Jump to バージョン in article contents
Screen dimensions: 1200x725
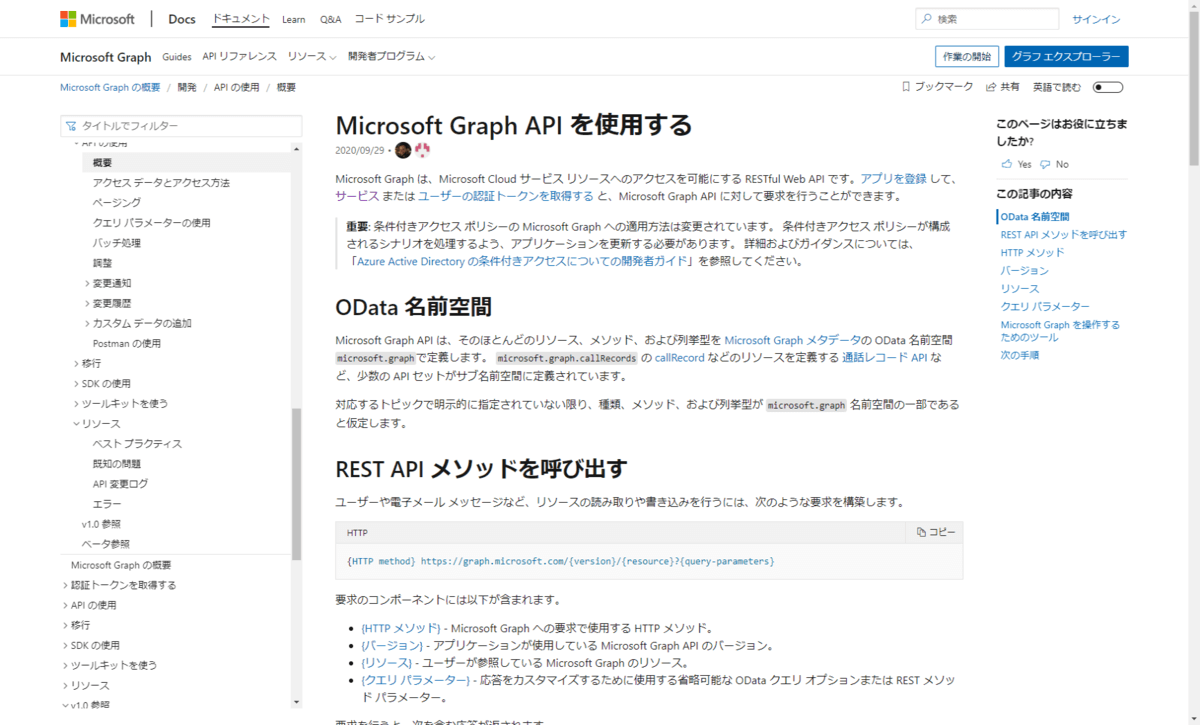click(1025, 270)
